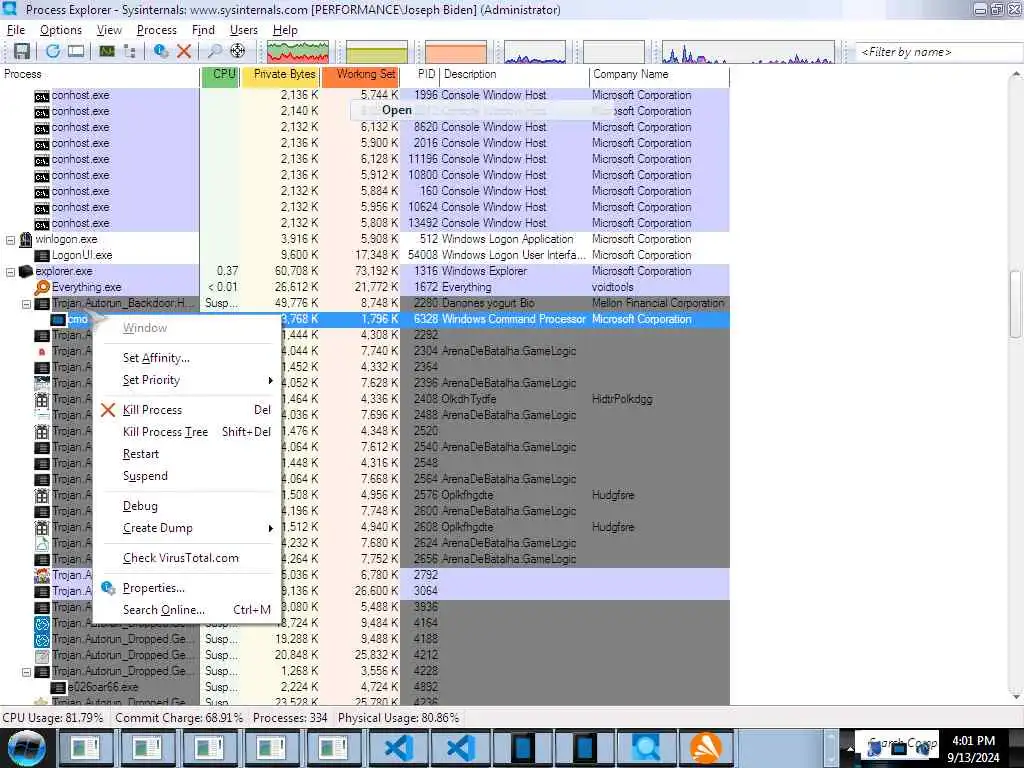
Task: Open the File menu
Action: [16, 30]
